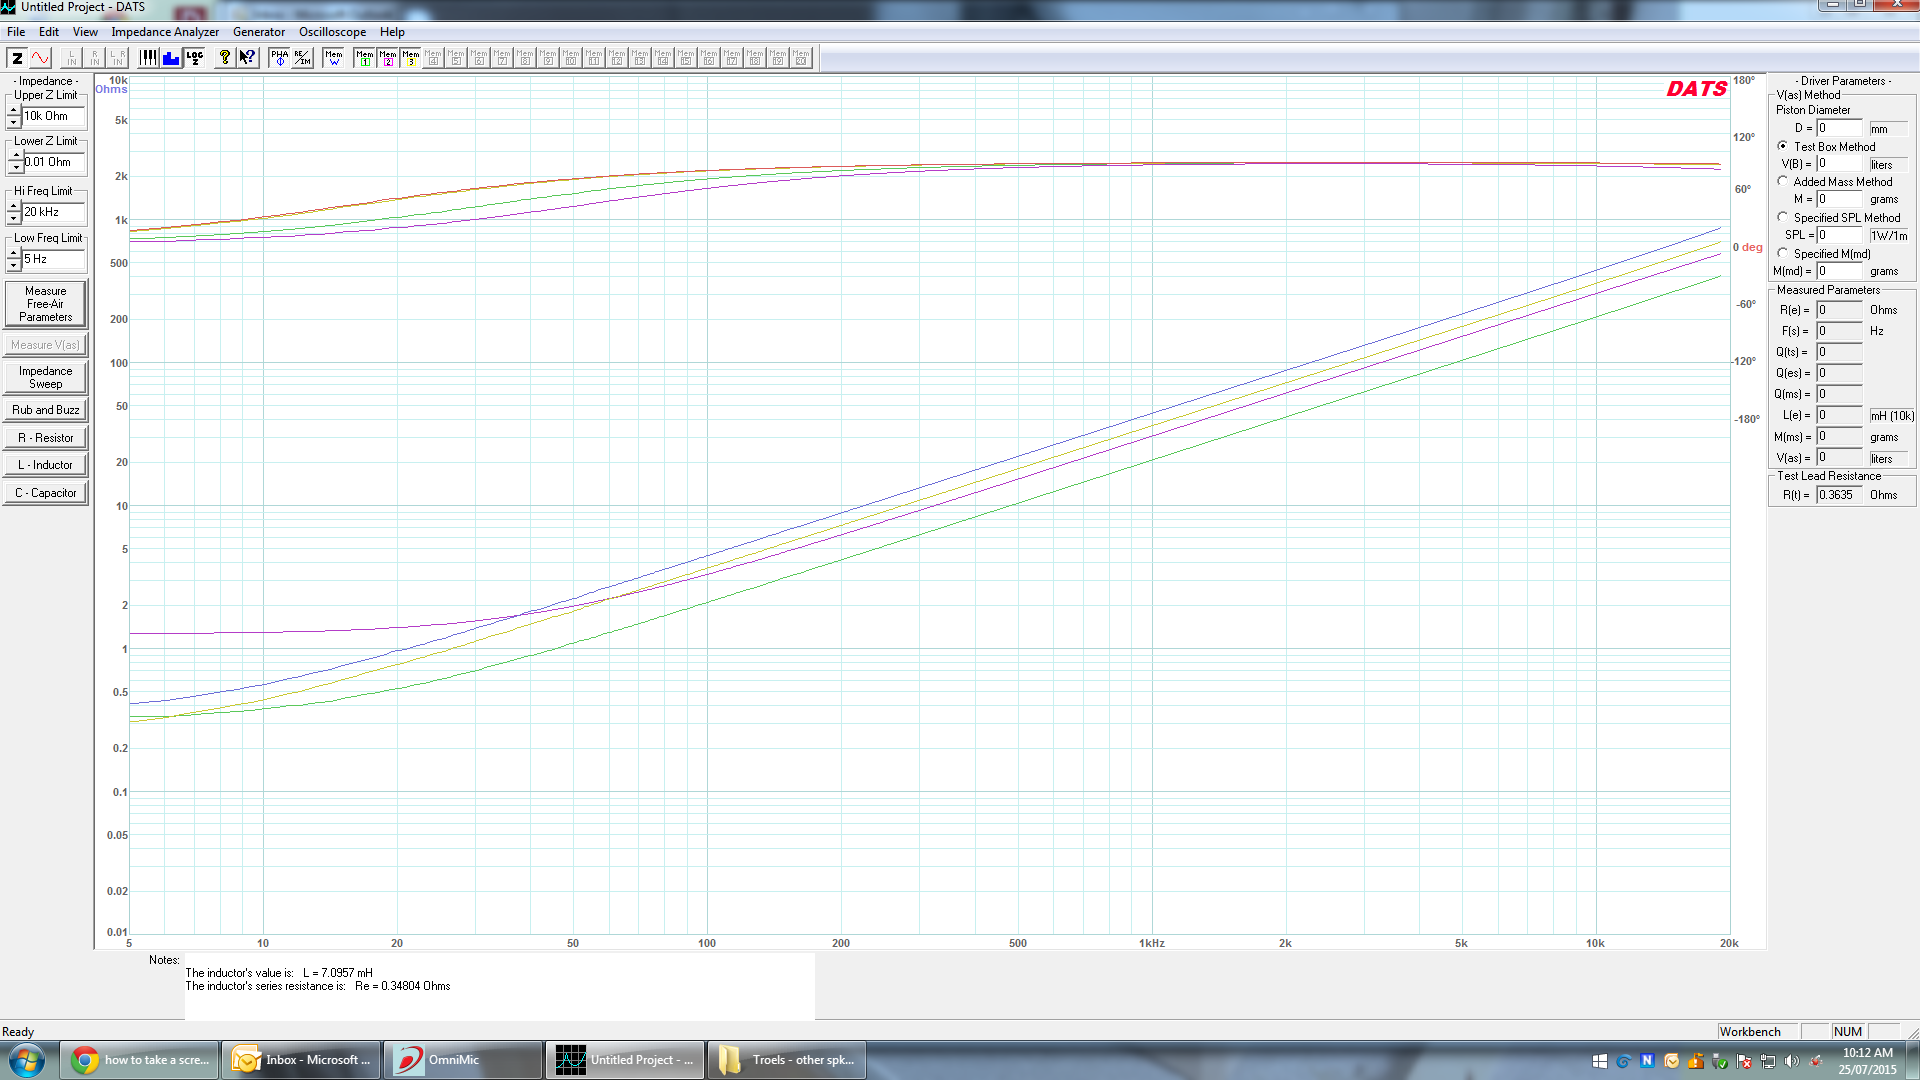Open the Windows Start menu orb
The width and height of the screenshot is (1920, 1080).
pos(27,1060)
